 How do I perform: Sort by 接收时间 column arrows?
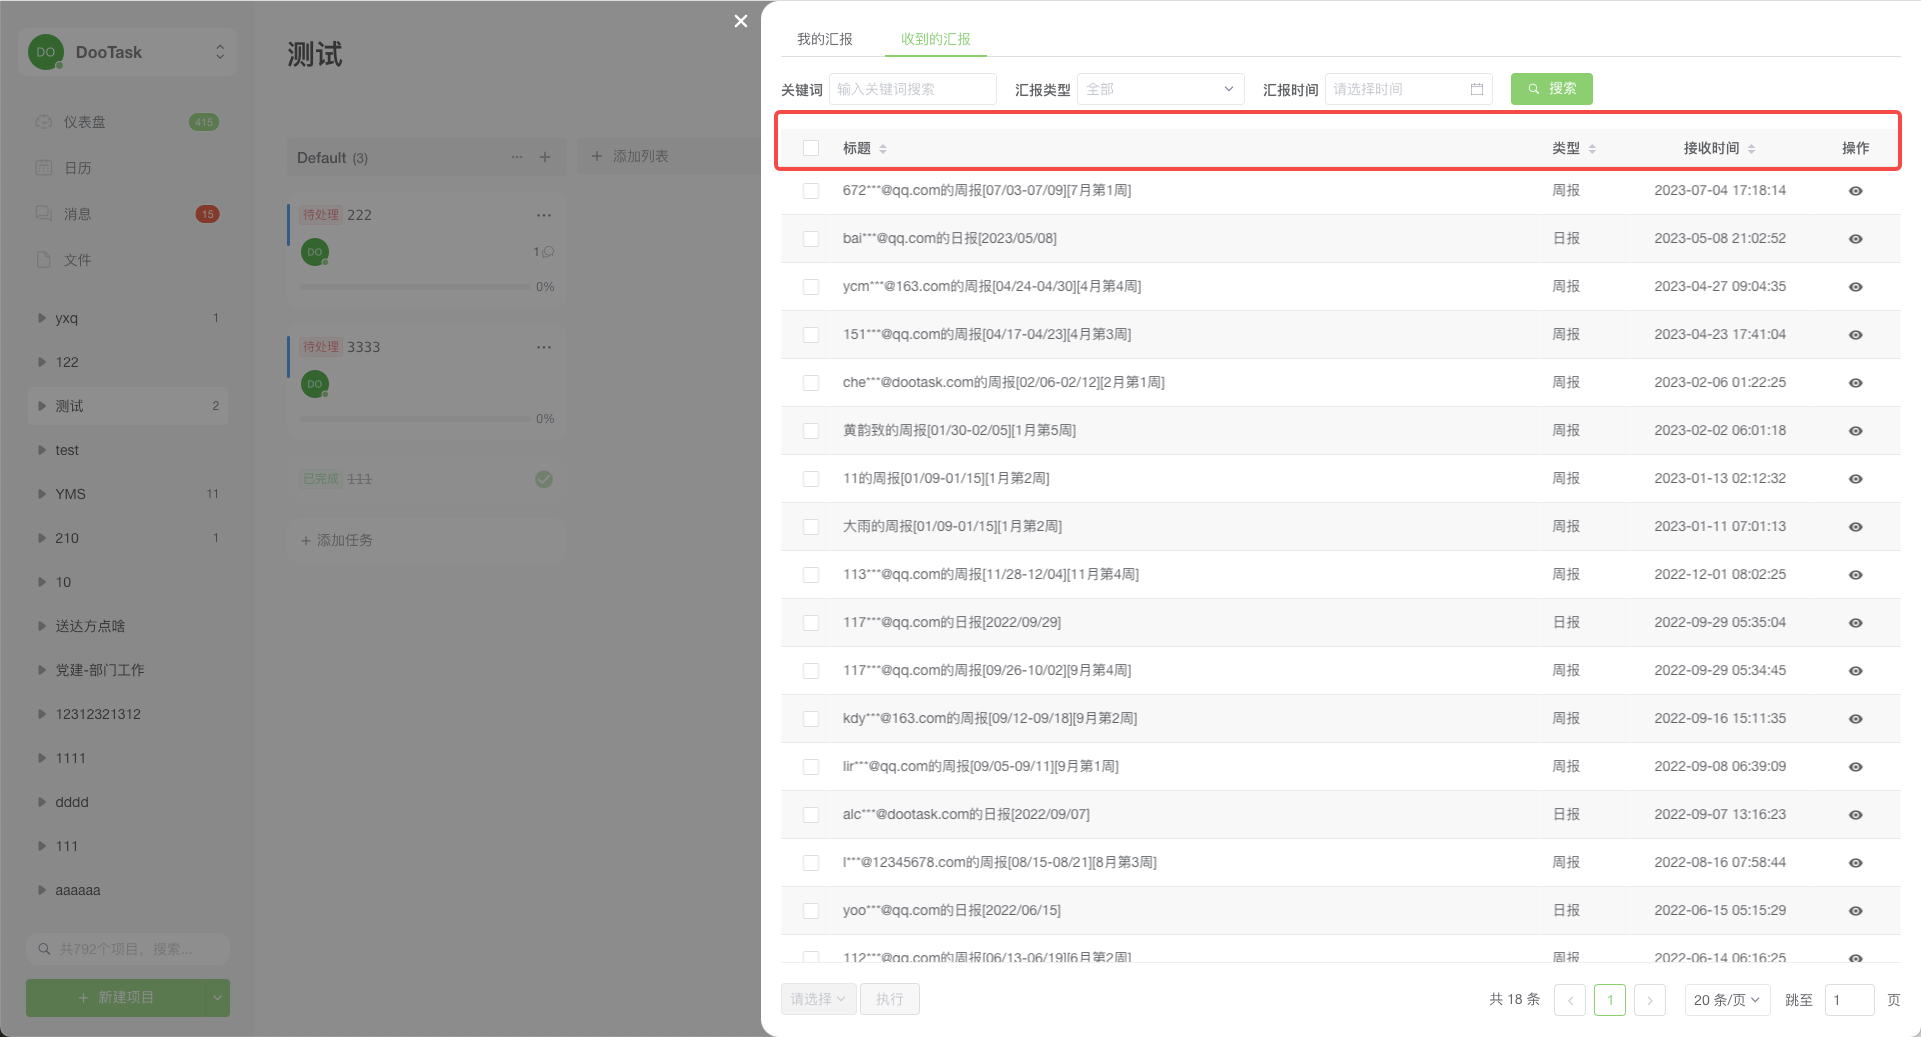pyautogui.click(x=1751, y=149)
